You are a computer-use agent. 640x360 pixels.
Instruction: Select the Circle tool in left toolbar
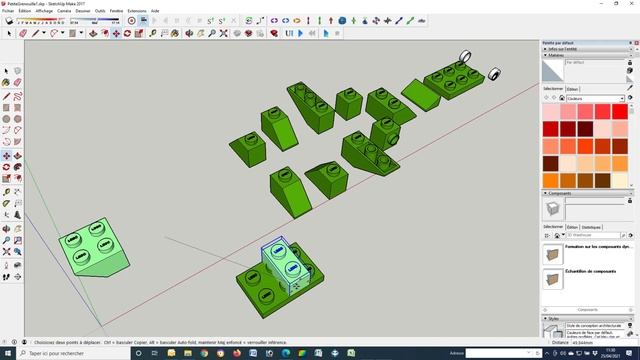pyautogui.click(x=6, y=119)
